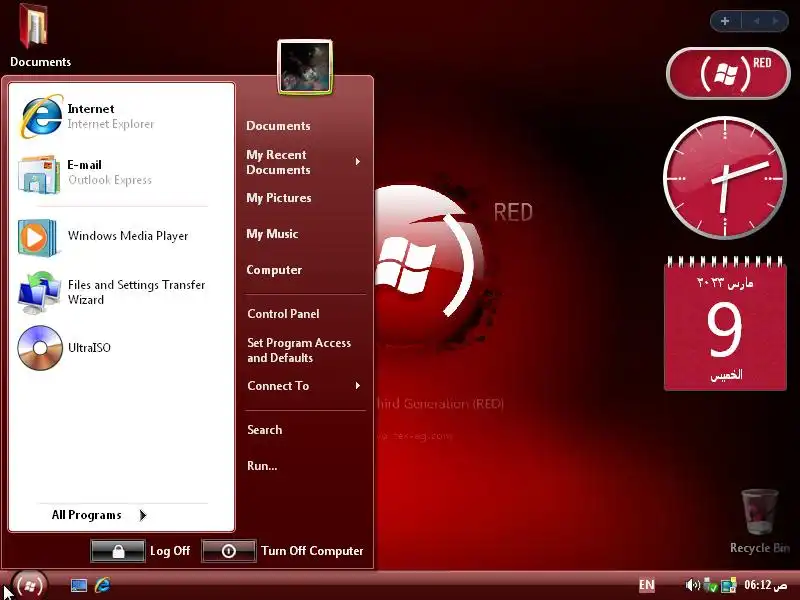Select Set Program Access and Defaults
Image resolution: width=800 pixels, height=600 pixels.
[299, 351]
